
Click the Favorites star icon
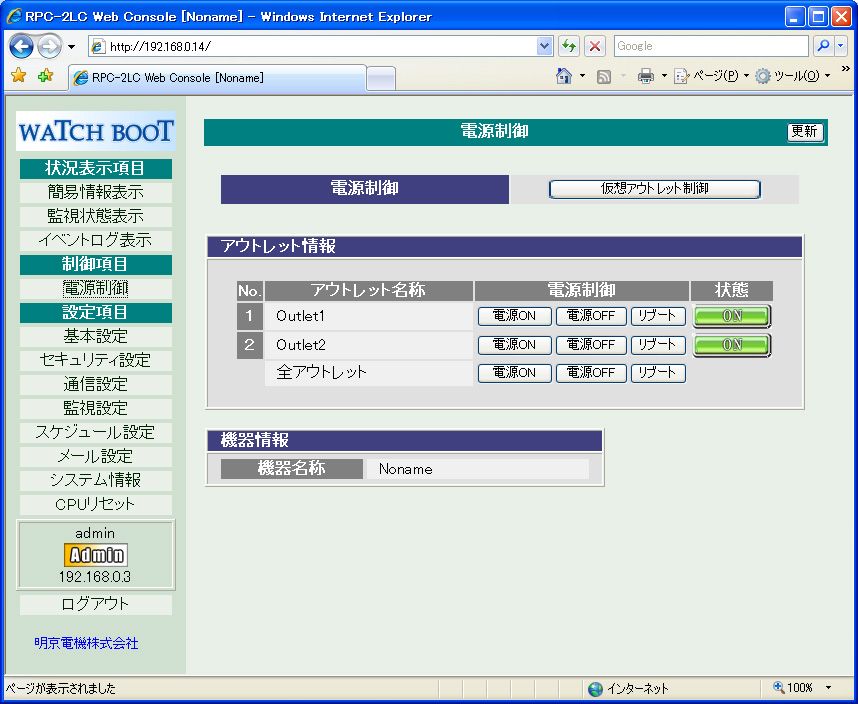(18, 76)
